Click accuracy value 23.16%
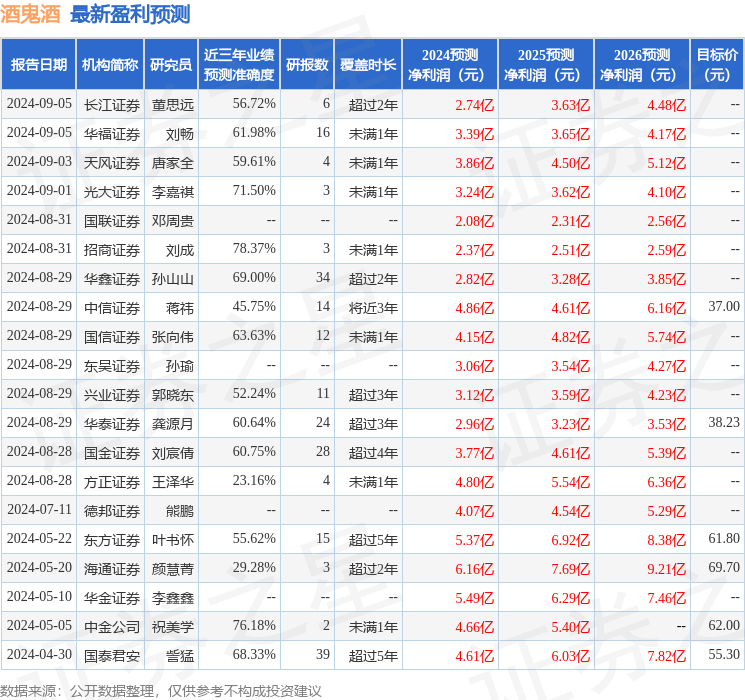This screenshot has height=700, width=745. (x=254, y=480)
